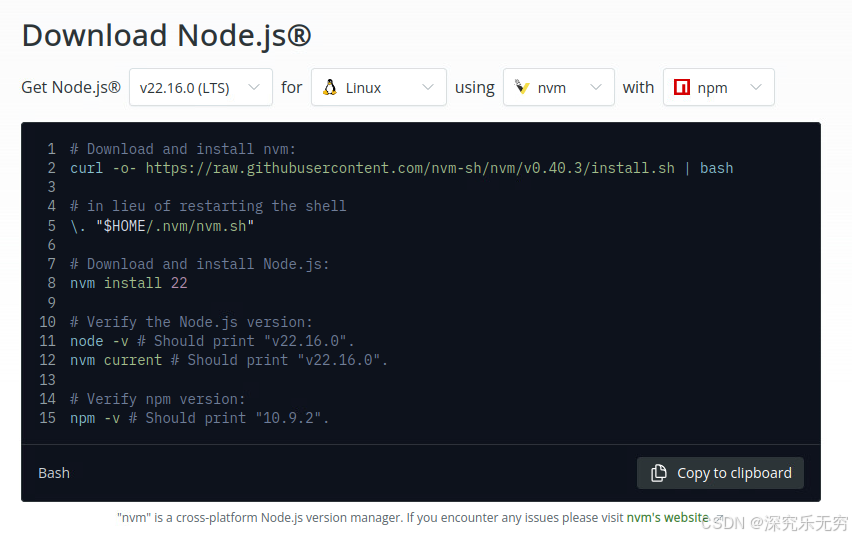
Task: Click the $HOME/.nvm/nvm.sh source line
Action: 162,226
